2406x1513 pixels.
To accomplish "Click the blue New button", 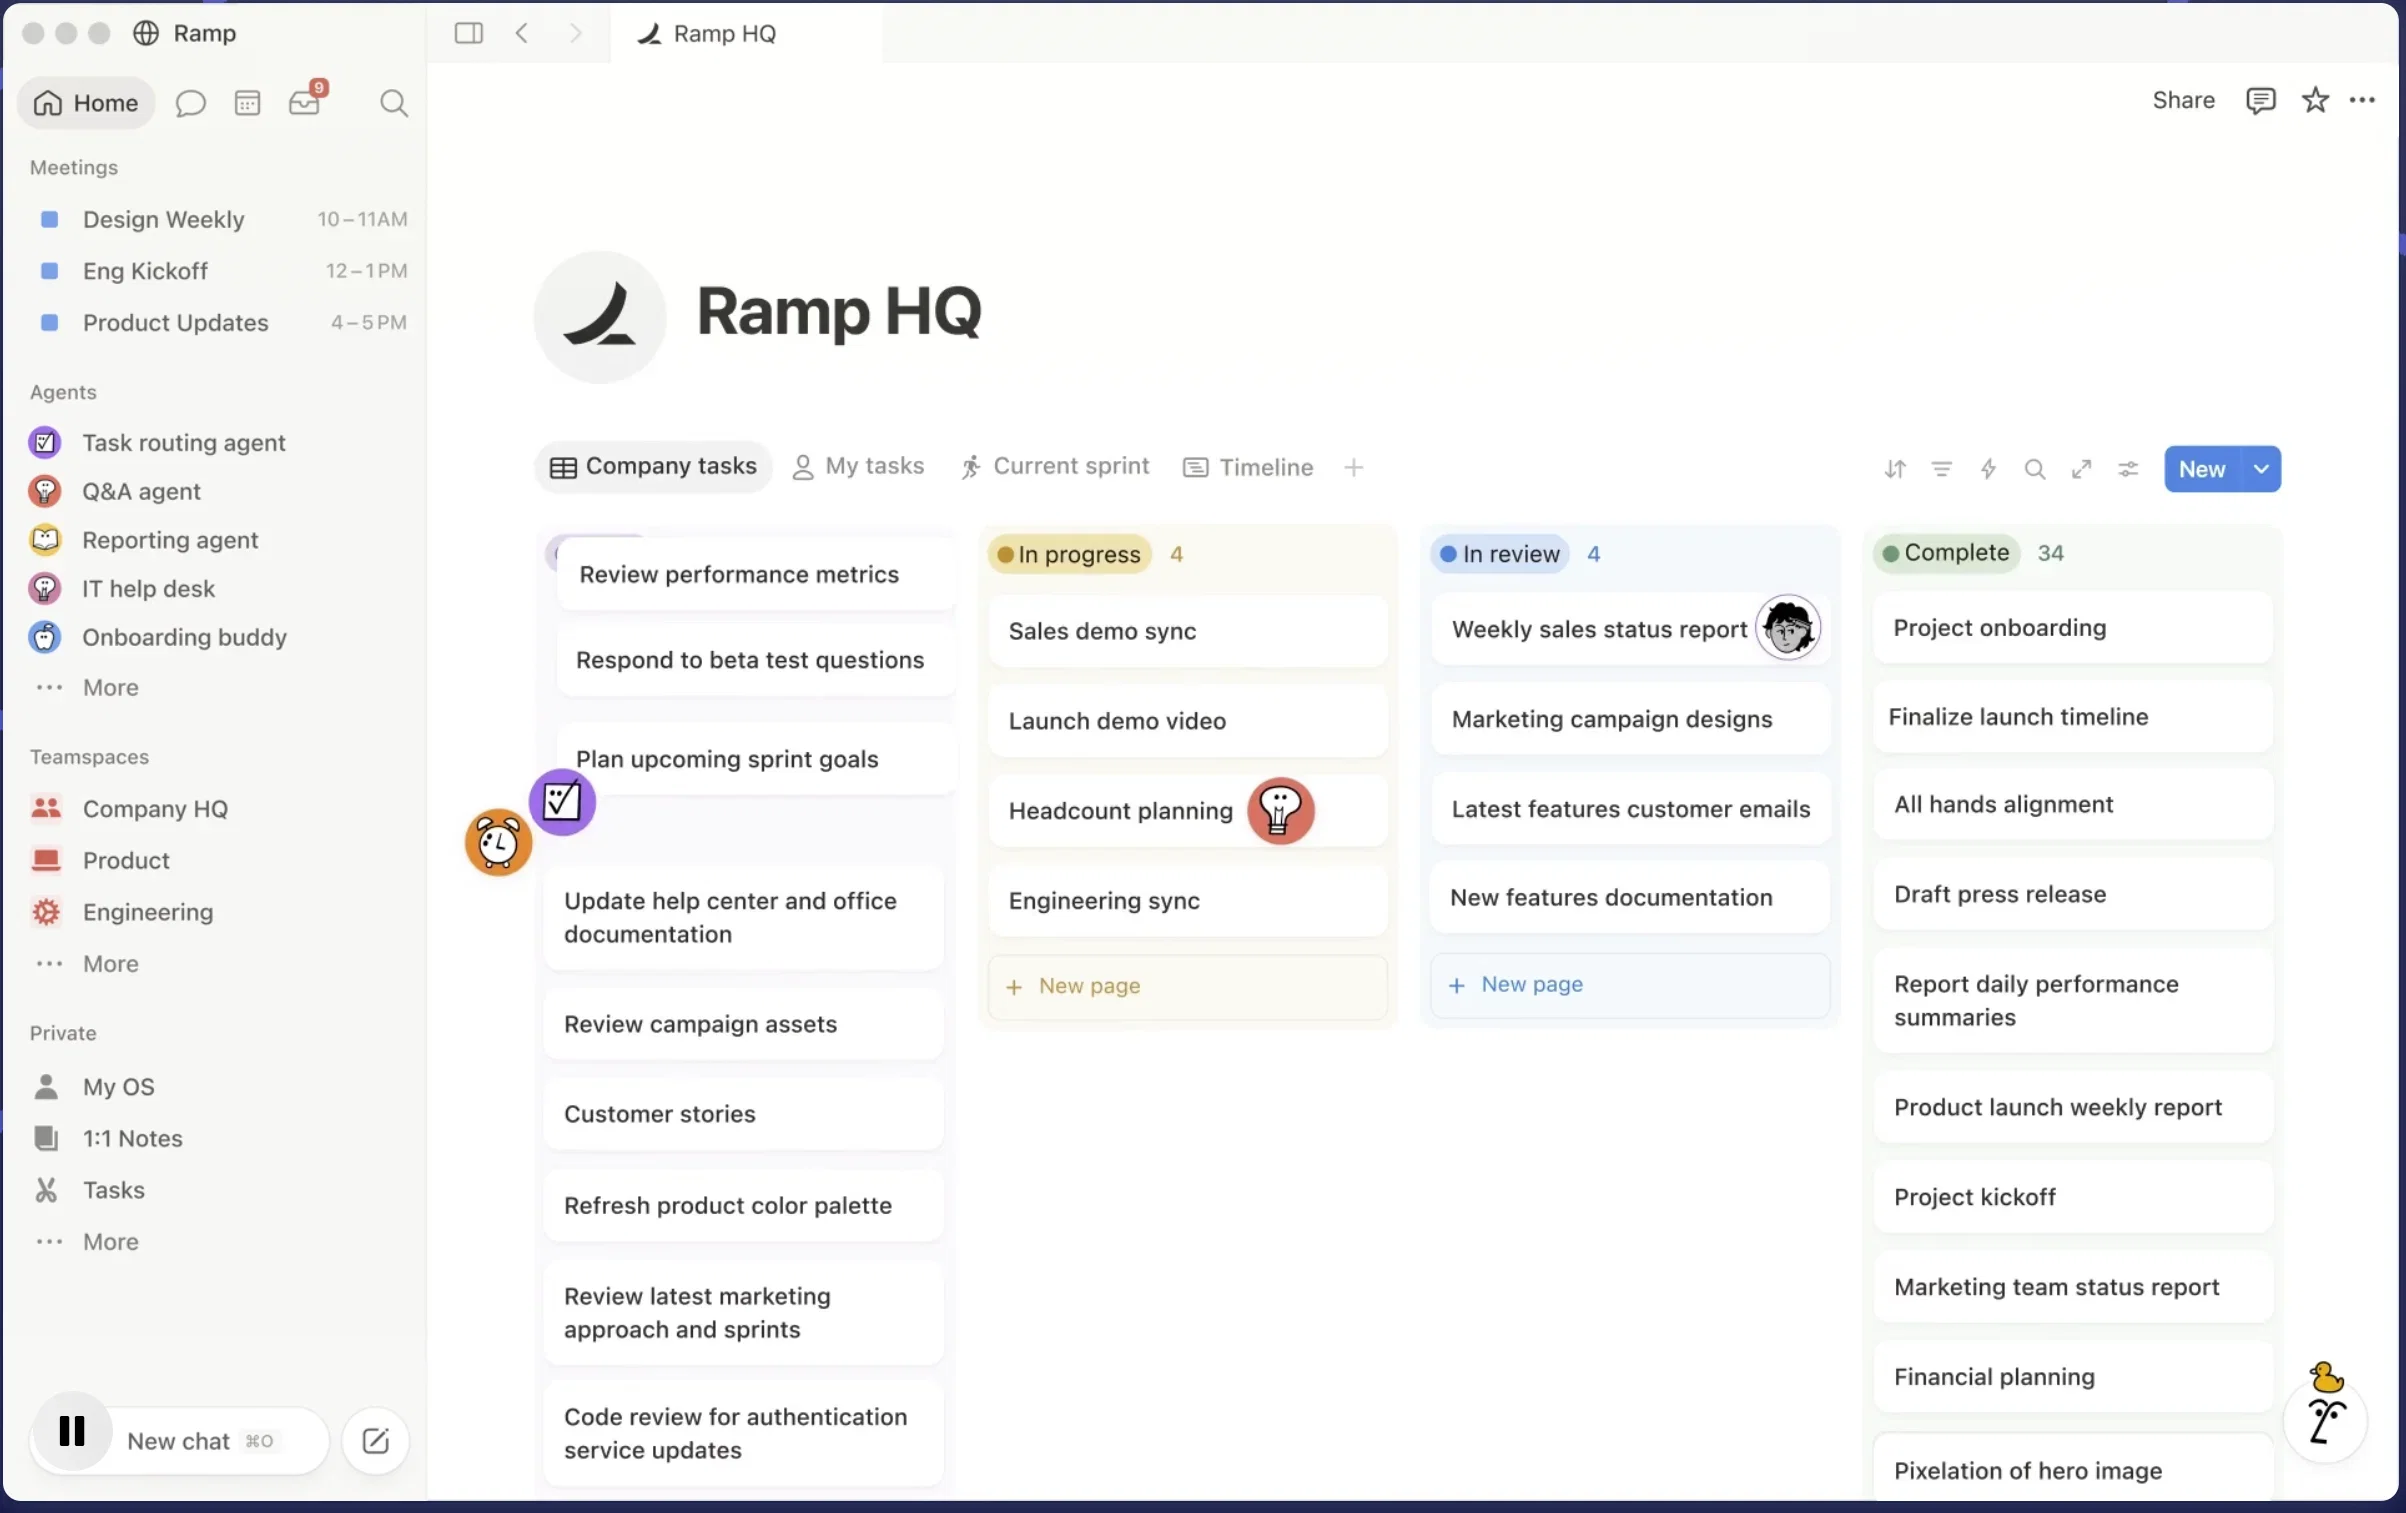I will (2202, 469).
